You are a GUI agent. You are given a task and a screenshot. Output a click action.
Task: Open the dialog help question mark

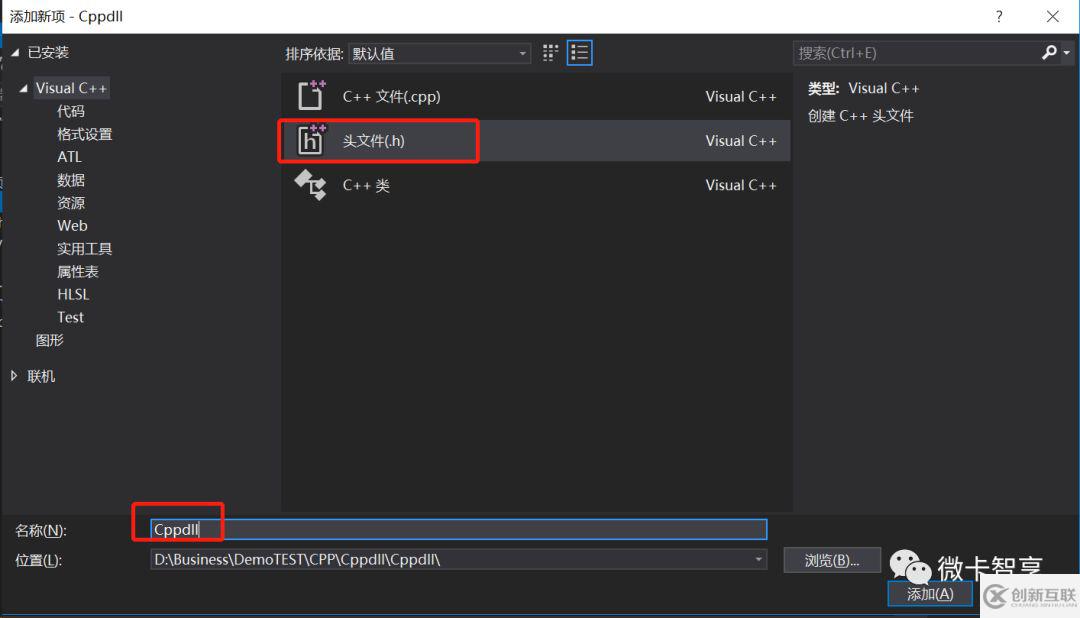pyautogui.click(x=999, y=17)
